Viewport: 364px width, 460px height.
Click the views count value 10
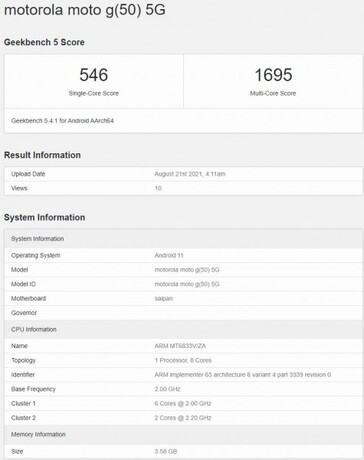point(158,188)
